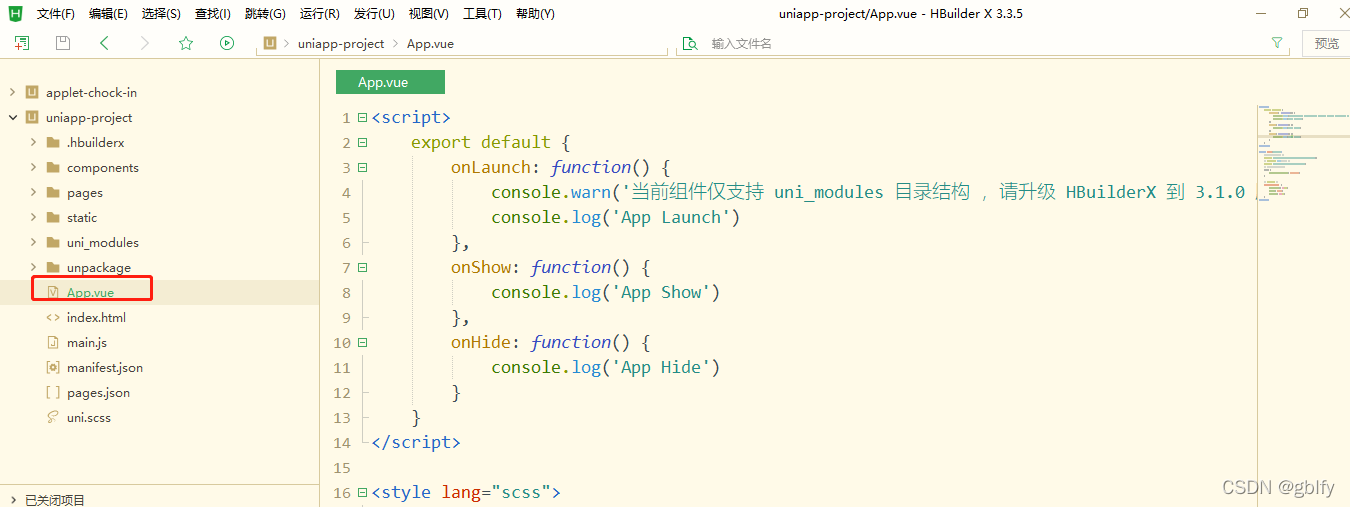Switch to the App.vue editor tab
Screen dimensions: 1350x507
coord(390,82)
